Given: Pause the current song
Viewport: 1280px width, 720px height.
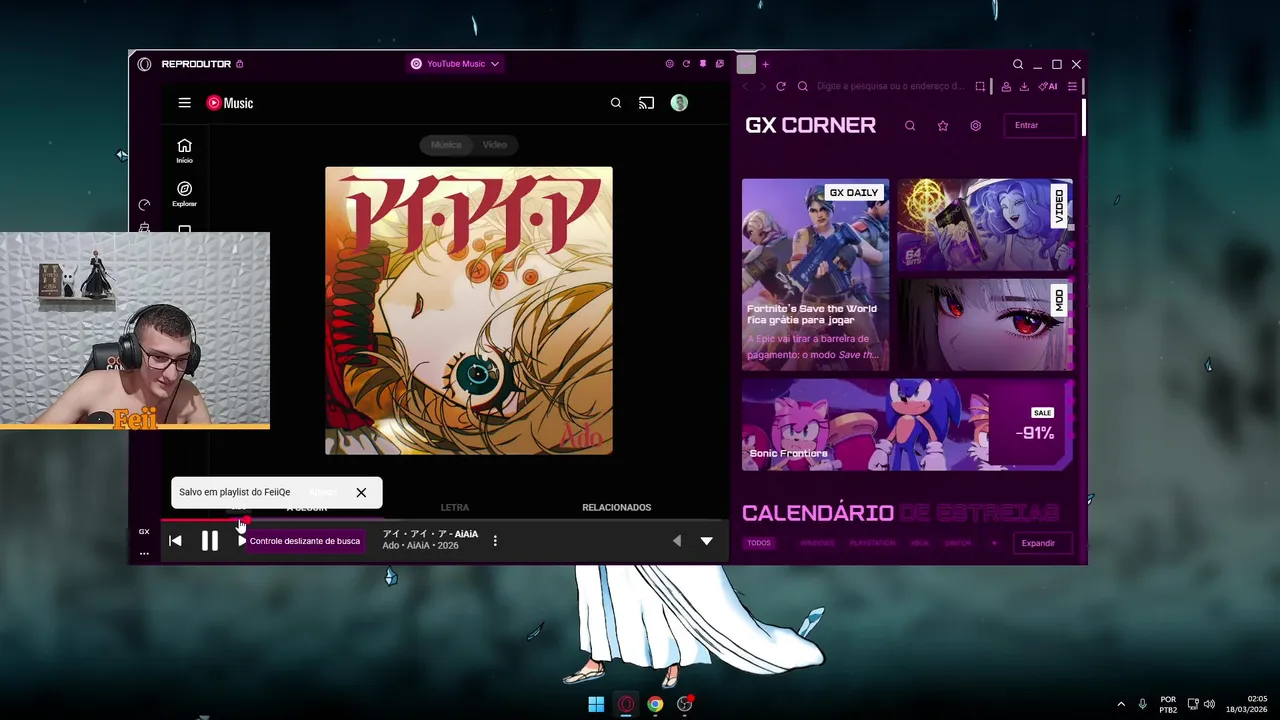Looking at the screenshot, I should 209,541.
